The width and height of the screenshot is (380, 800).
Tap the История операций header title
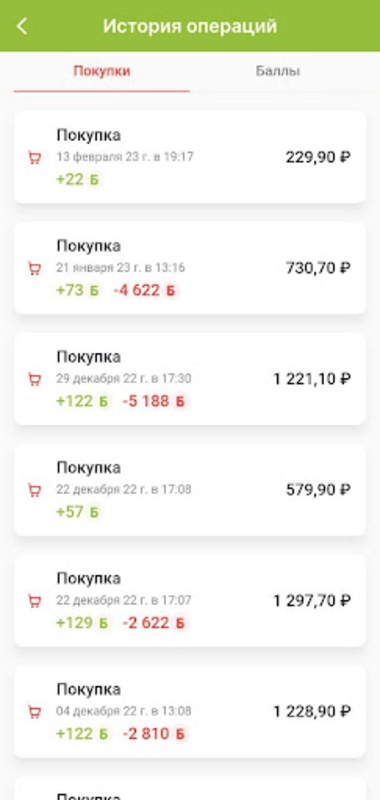pos(190,26)
